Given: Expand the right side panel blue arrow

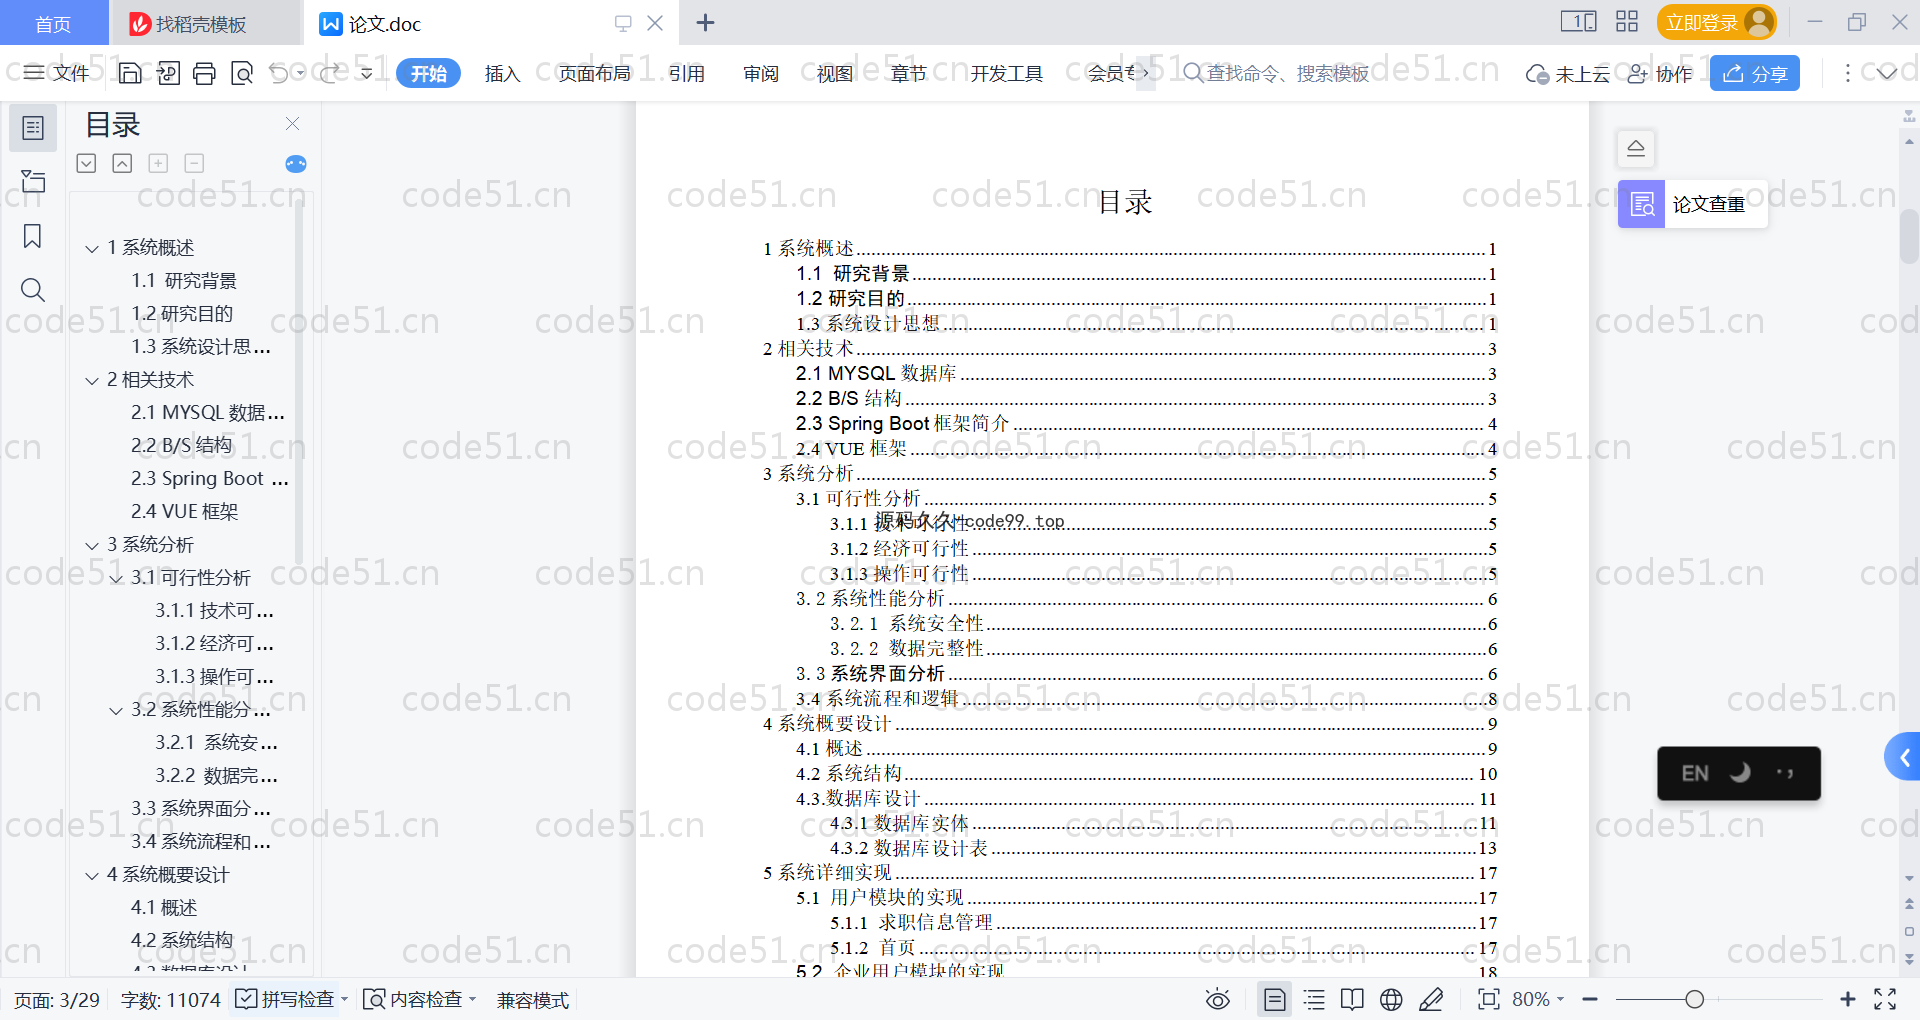Looking at the screenshot, I should [1903, 757].
